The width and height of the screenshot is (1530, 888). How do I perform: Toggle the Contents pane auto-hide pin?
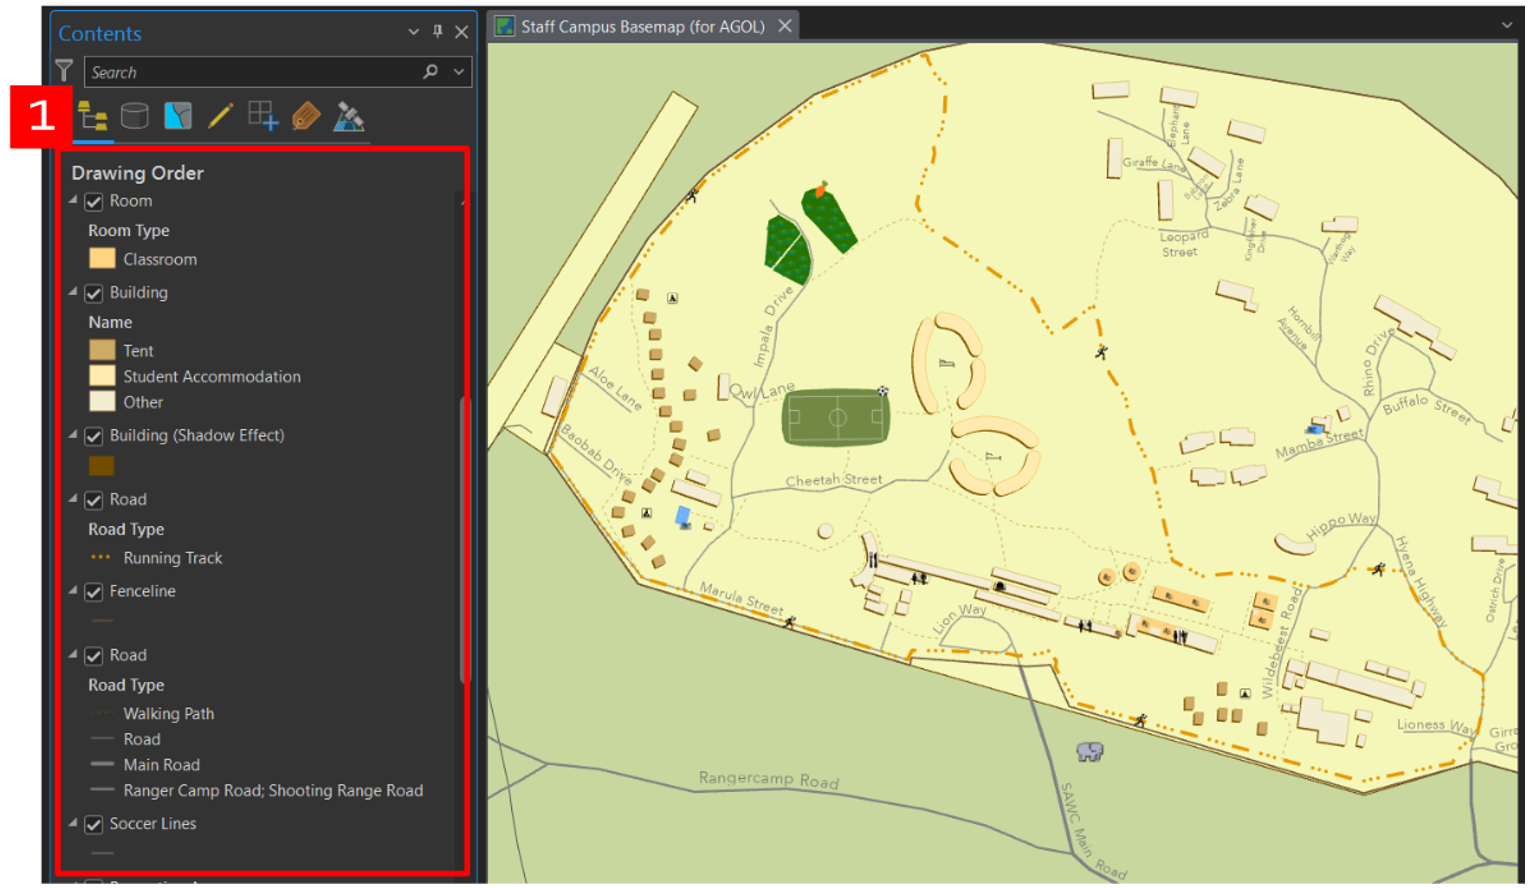[x=438, y=32]
